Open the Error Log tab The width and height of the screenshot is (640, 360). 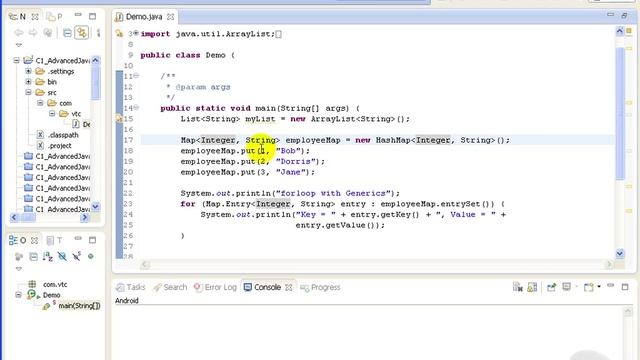[216, 287]
